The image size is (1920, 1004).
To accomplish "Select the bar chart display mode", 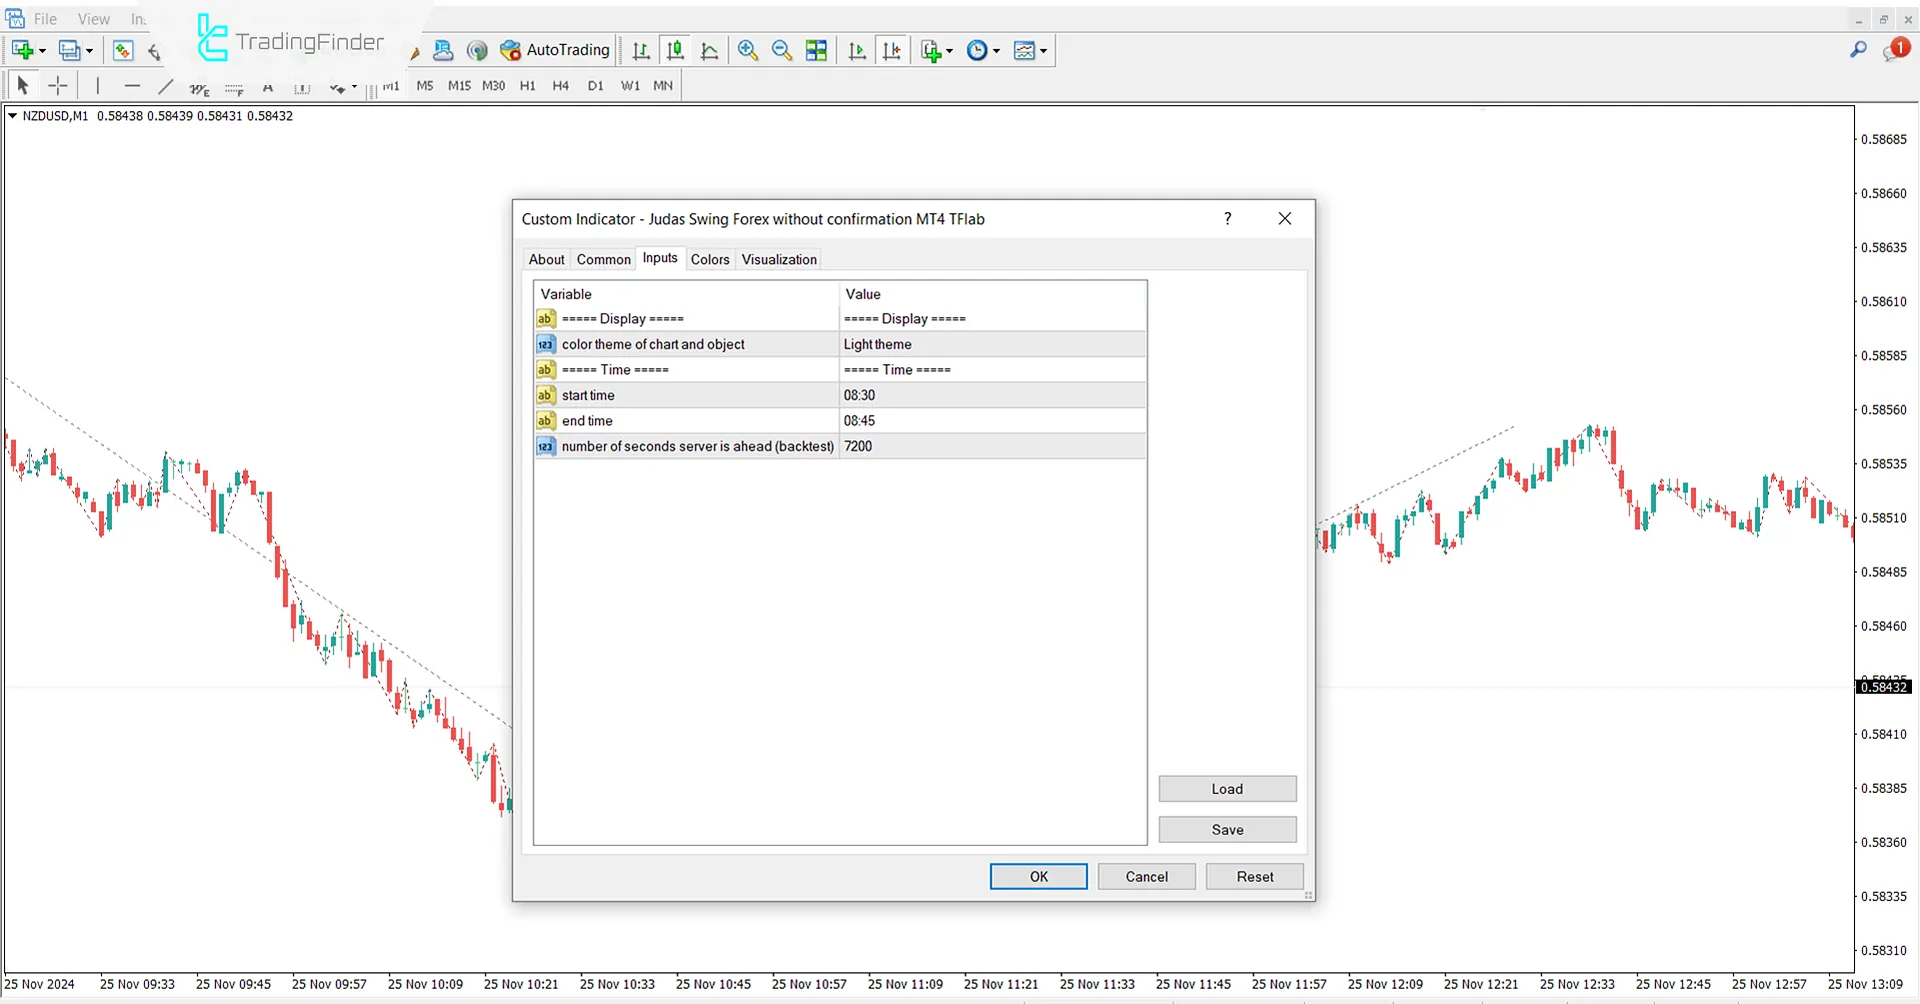I will pos(641,50).
